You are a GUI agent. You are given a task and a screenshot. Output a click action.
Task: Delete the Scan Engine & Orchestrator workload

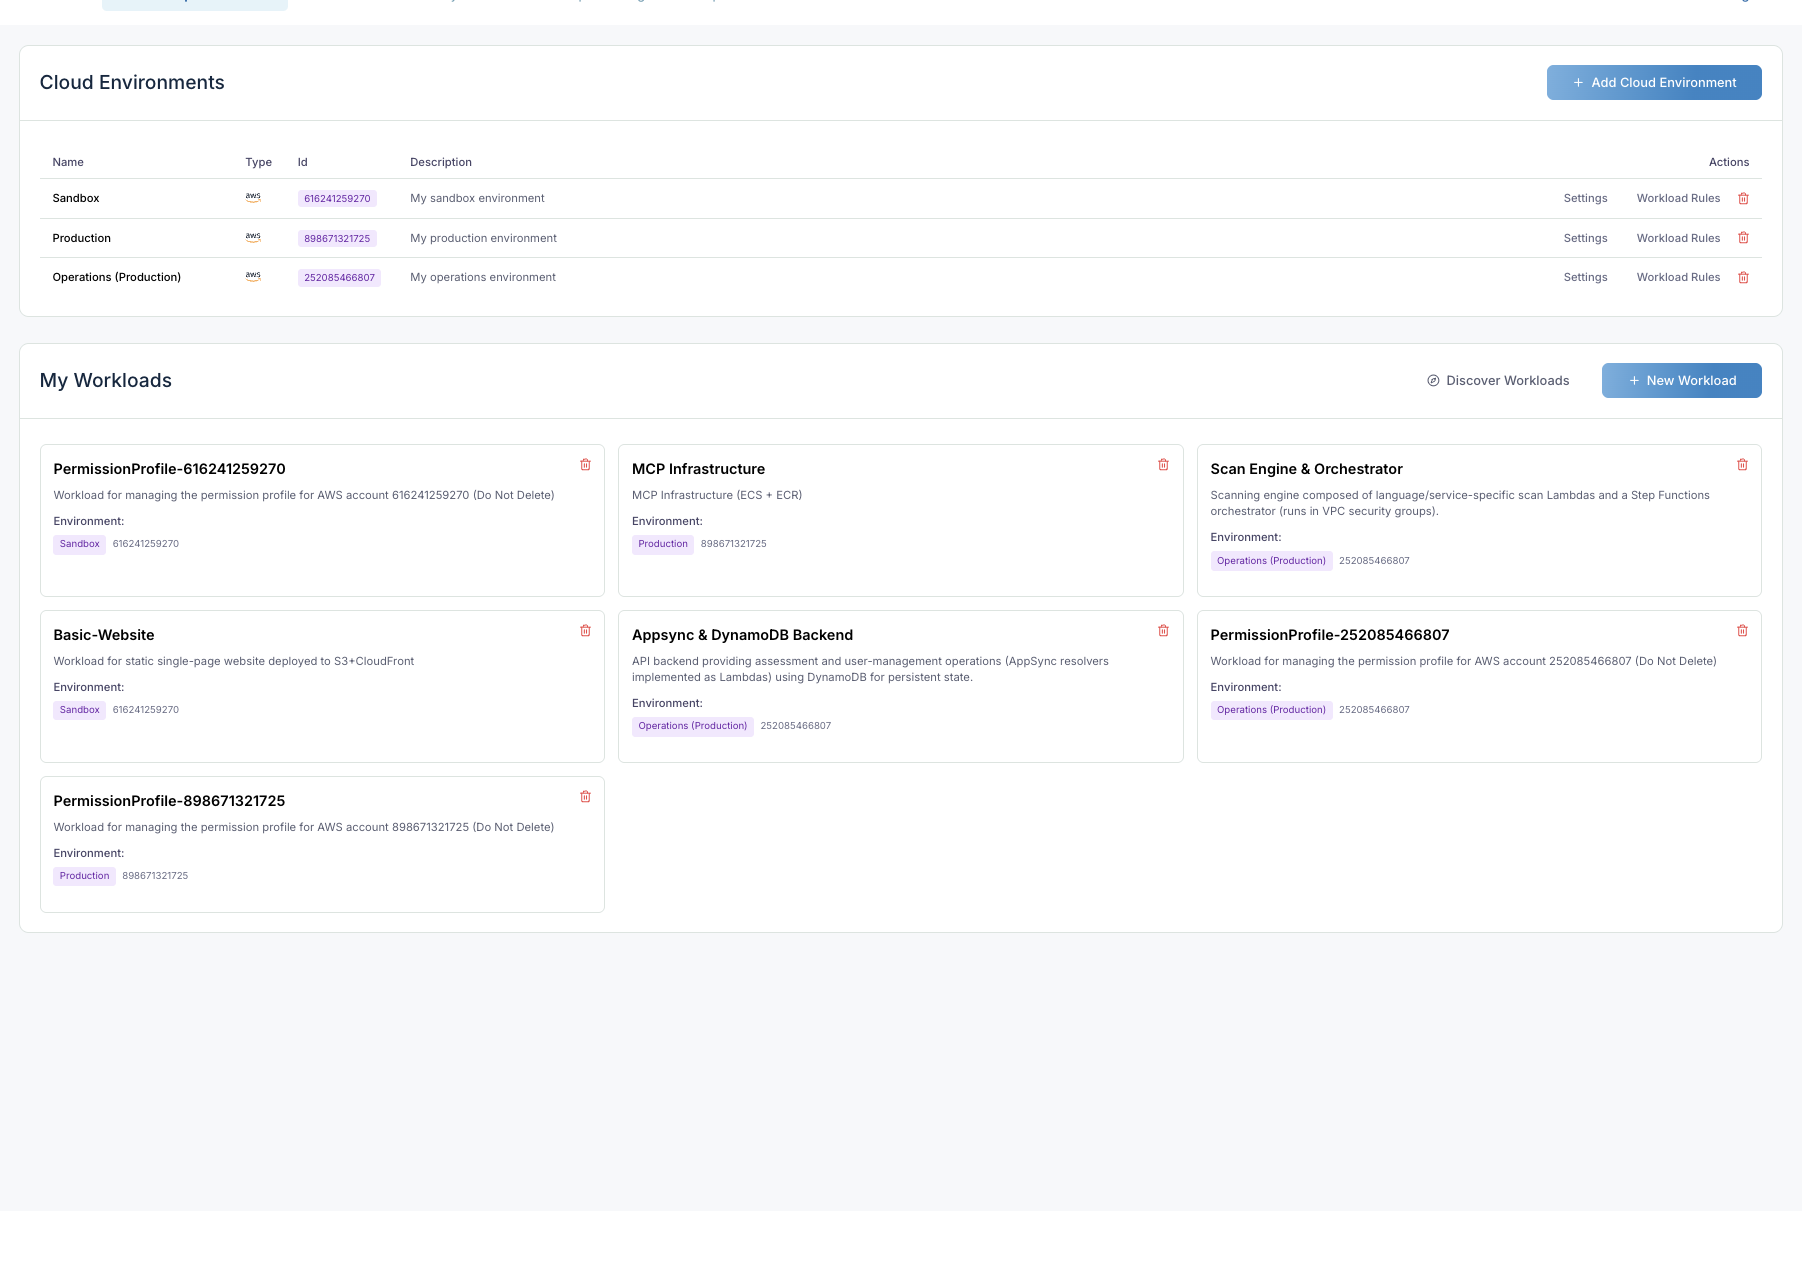click(x=1742, y=464)
